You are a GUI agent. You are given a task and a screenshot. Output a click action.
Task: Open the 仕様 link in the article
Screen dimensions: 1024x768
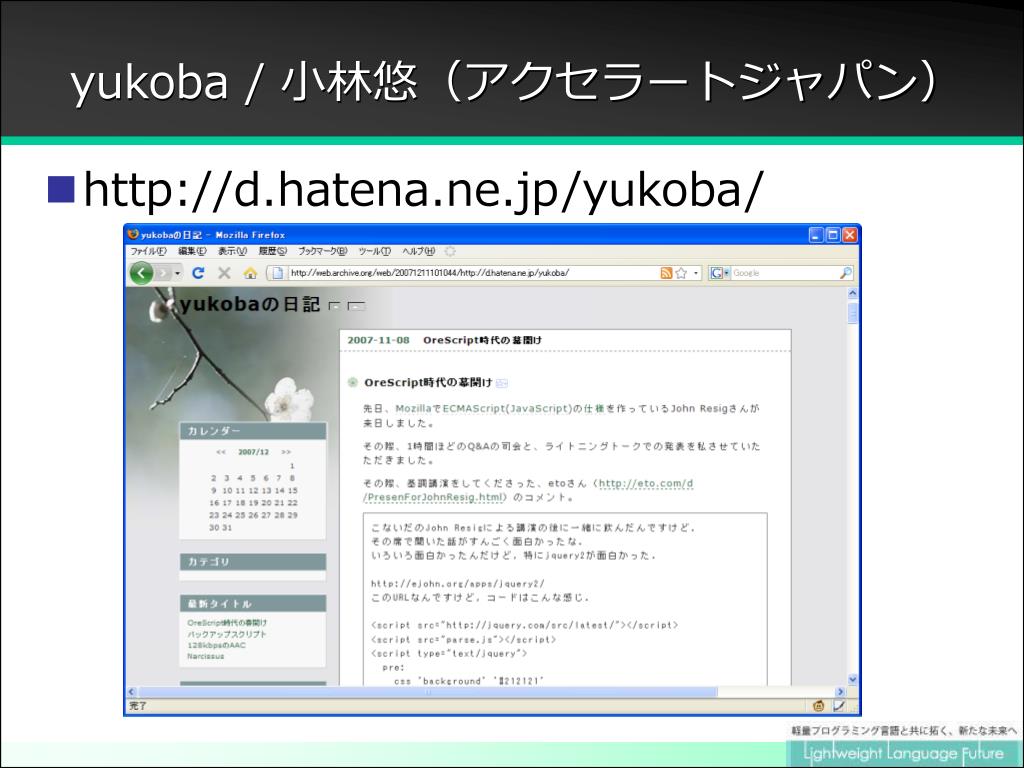(x=594, y=409)
